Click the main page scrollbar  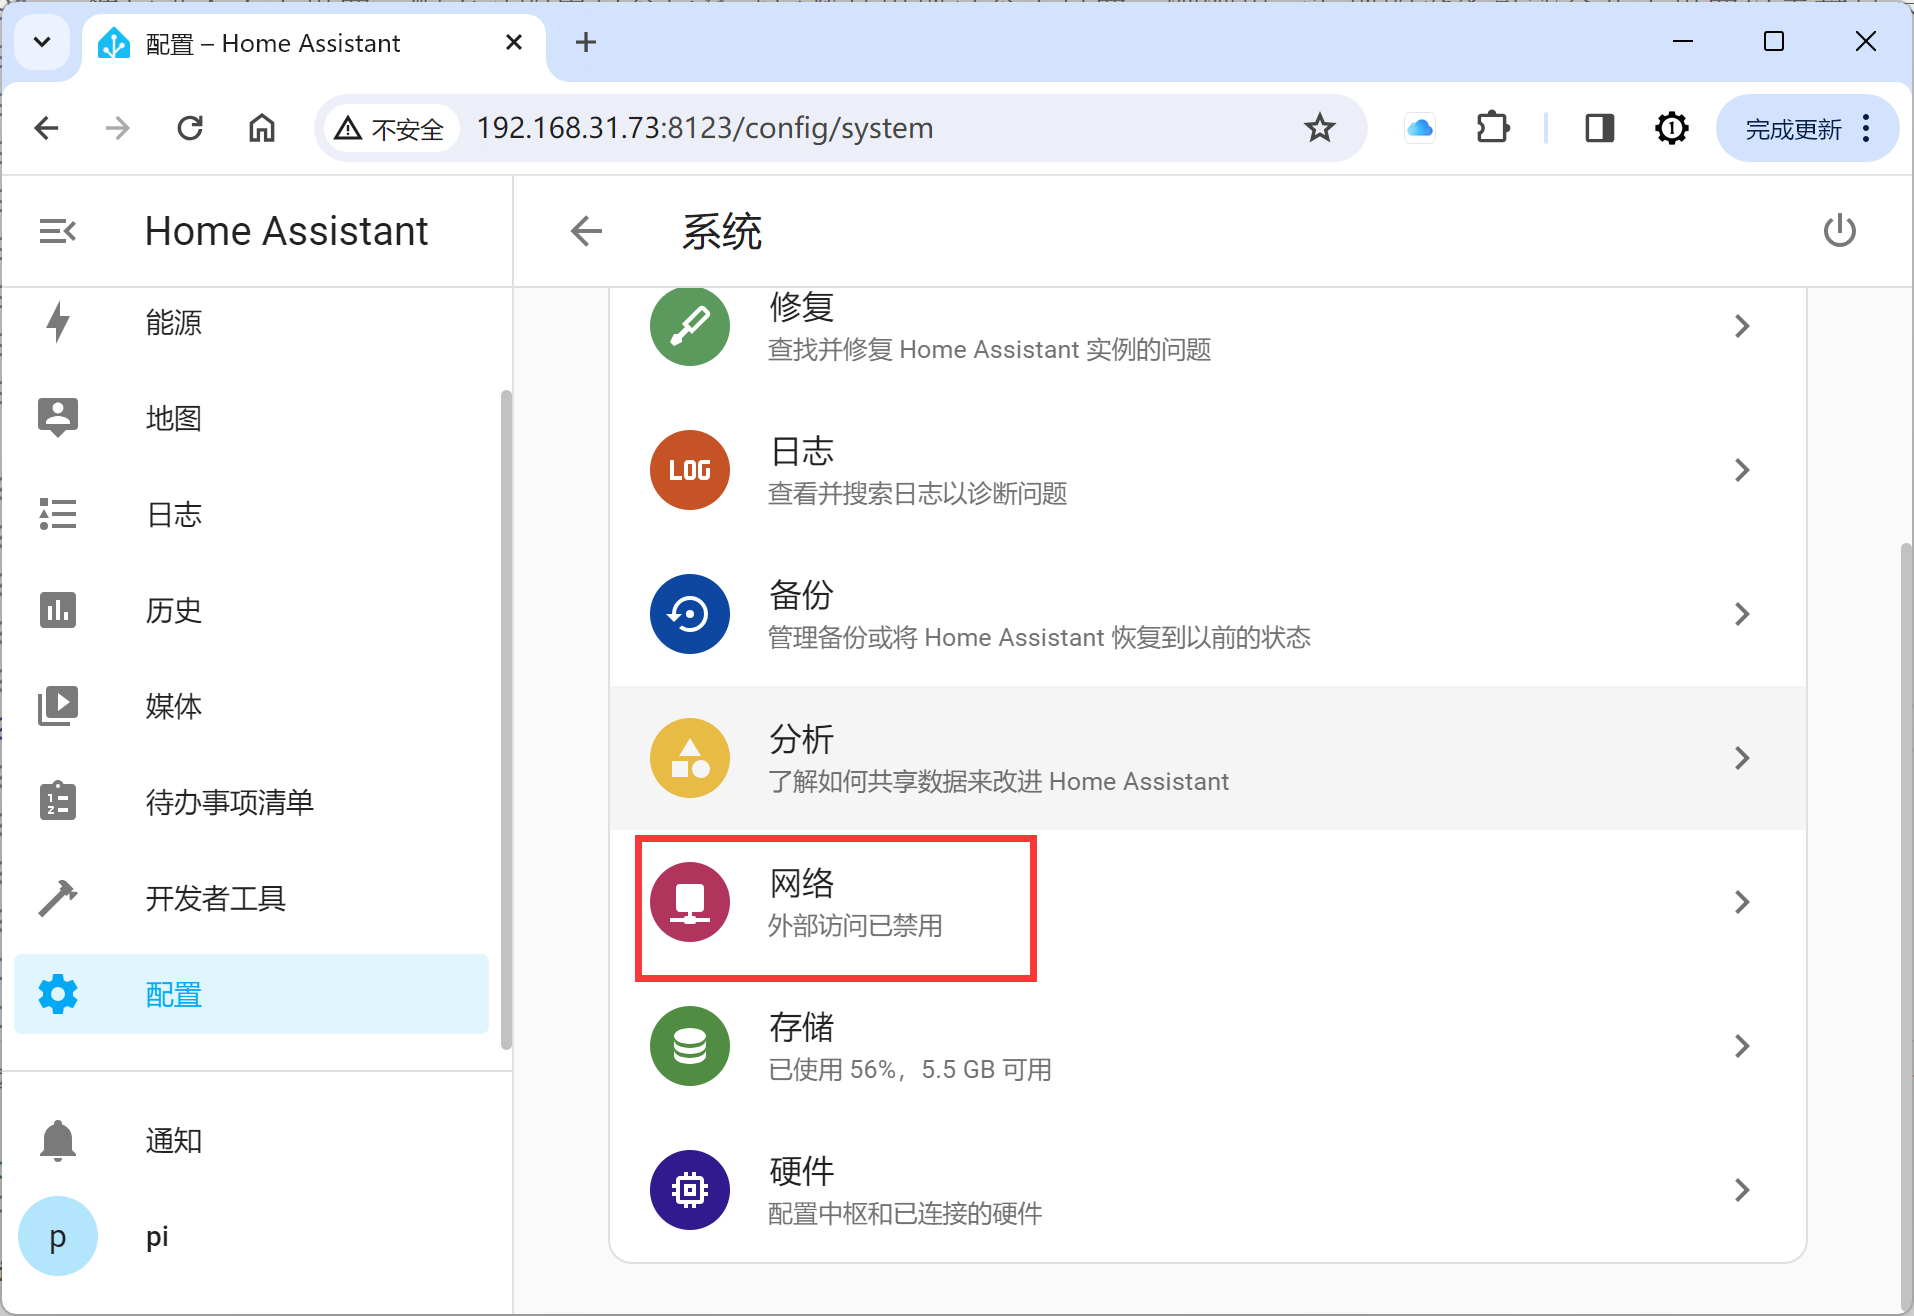1906,925
